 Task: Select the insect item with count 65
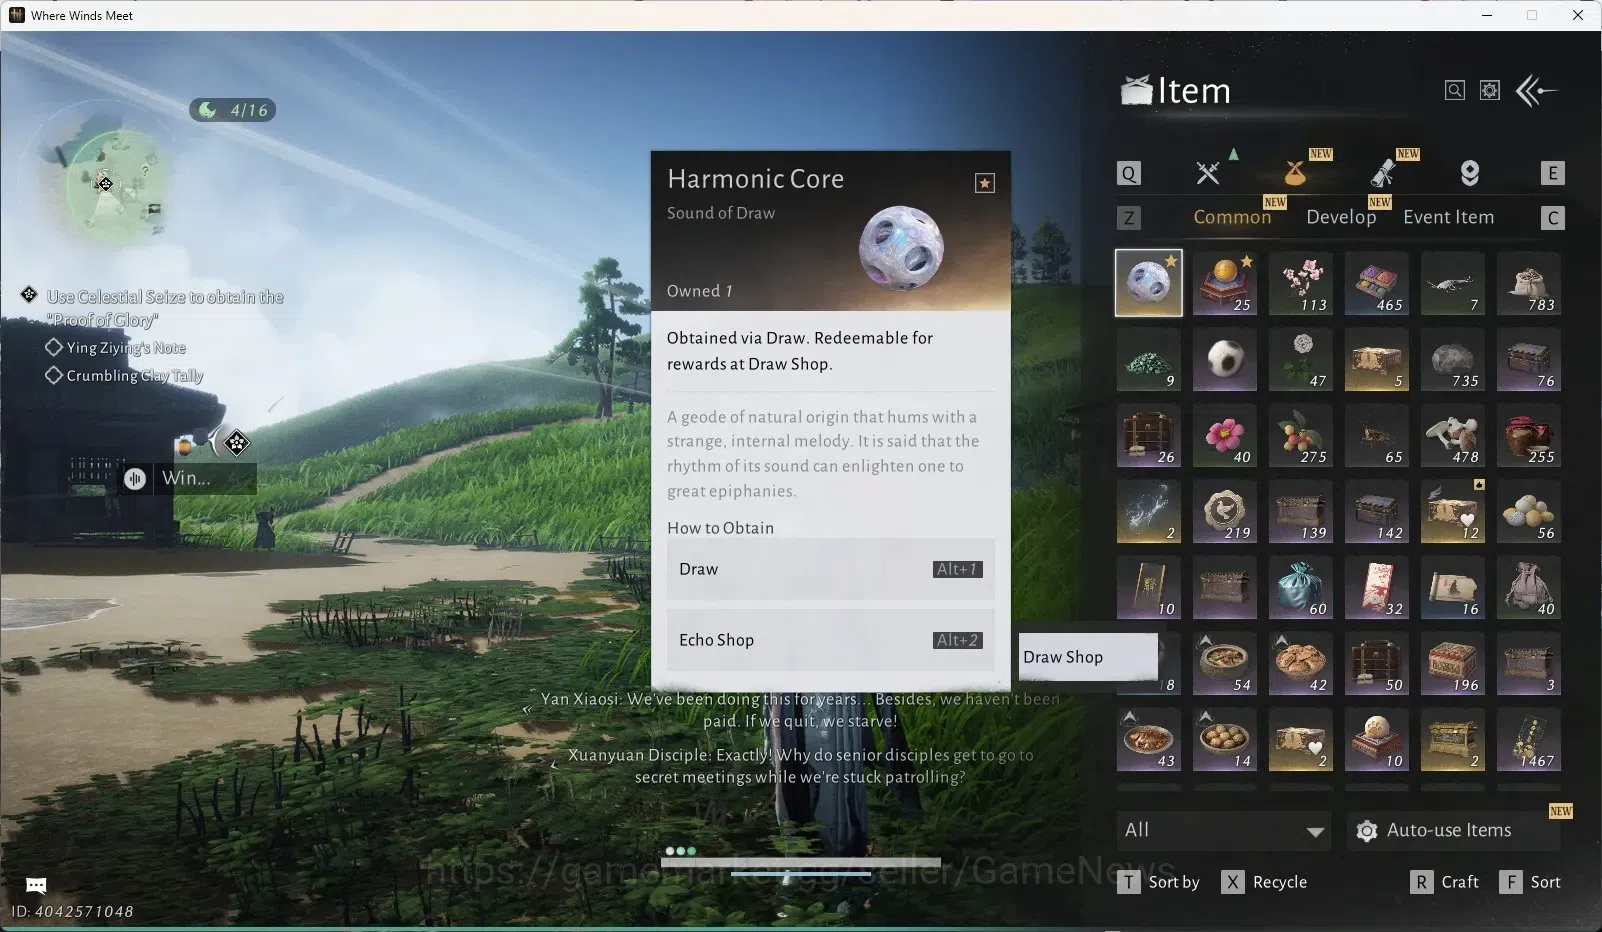click(x=1377, y=435)
